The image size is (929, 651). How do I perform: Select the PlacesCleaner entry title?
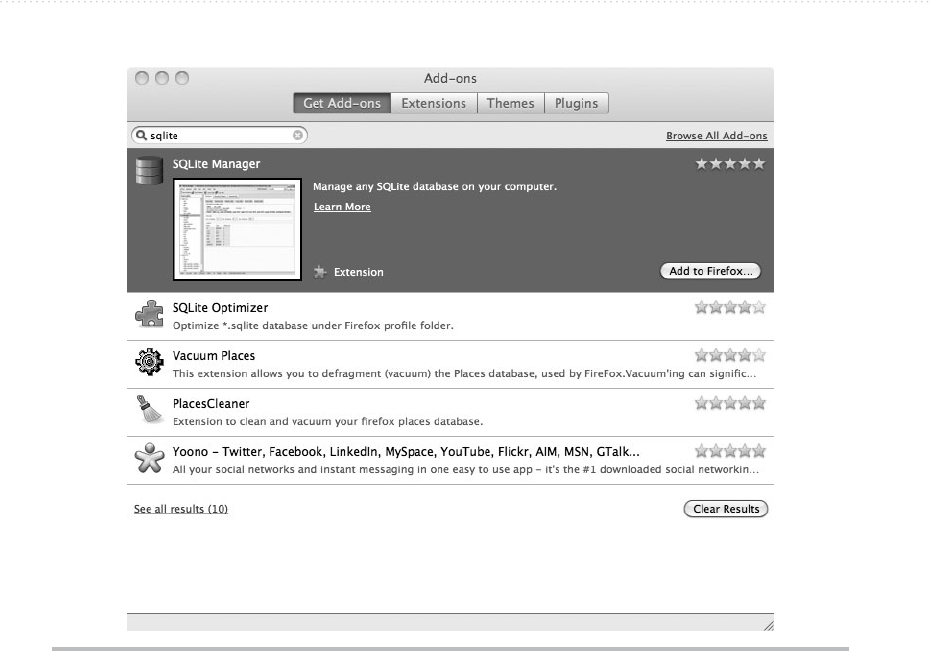(211, 403)
